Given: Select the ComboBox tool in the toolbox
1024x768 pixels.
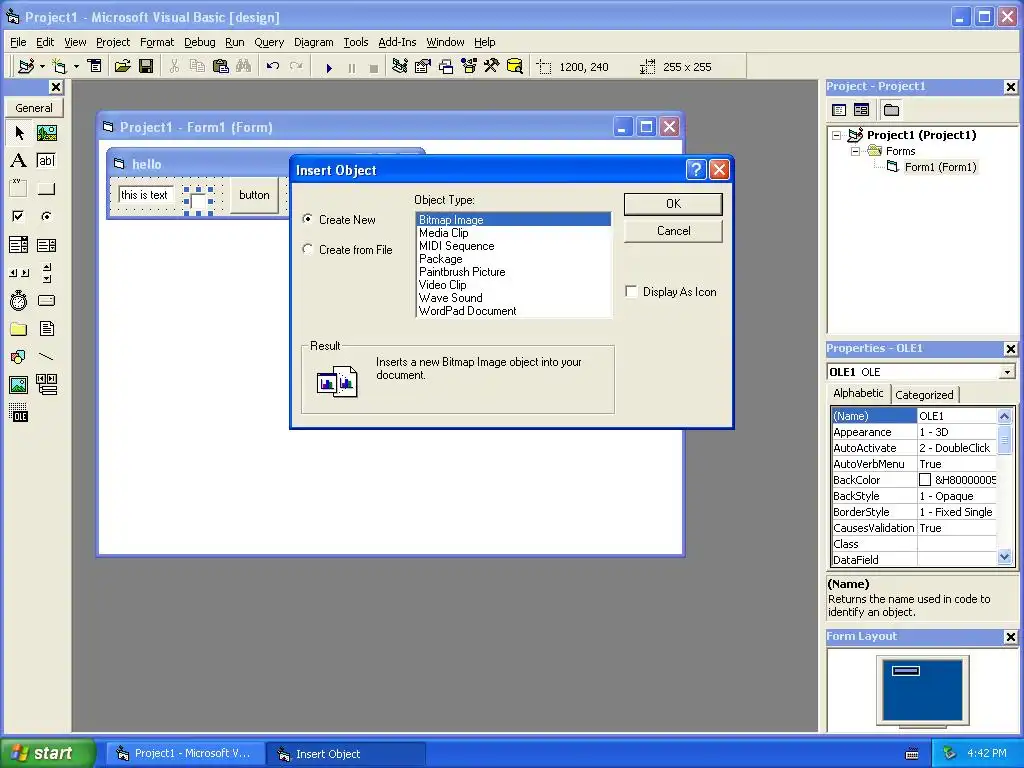Looking at the screenshot, I should [19, 245].
